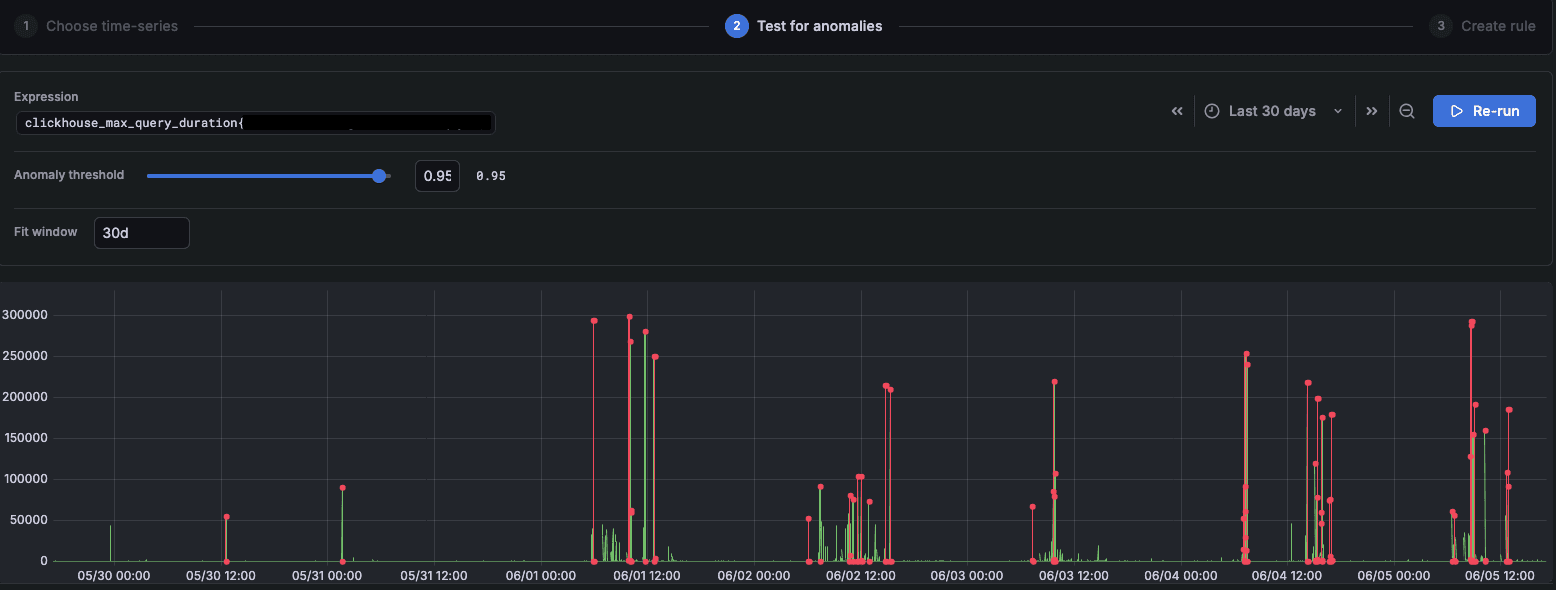
Task: Click the 06/02 12:00 x-axis label
Action: (861, 576)
